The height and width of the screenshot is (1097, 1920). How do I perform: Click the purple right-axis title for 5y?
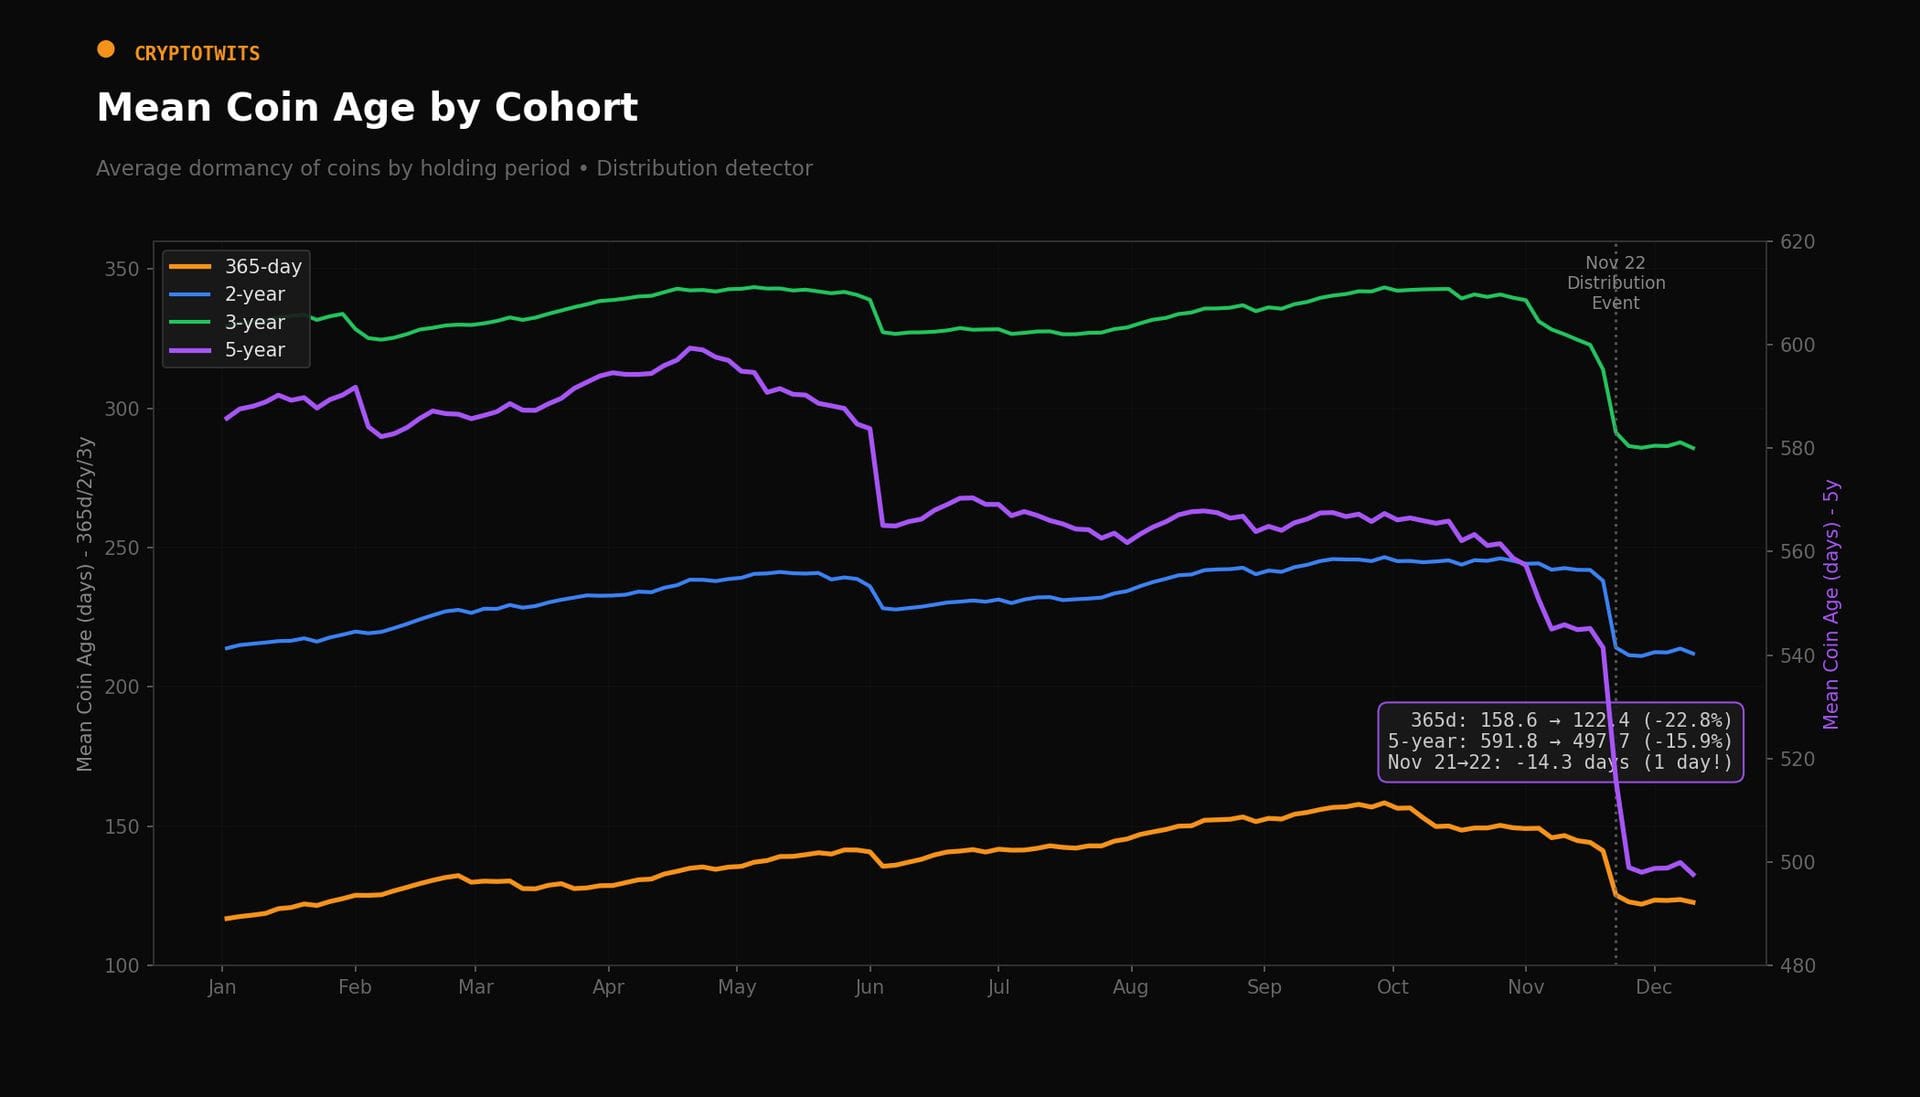click(x=1831, y=604)
